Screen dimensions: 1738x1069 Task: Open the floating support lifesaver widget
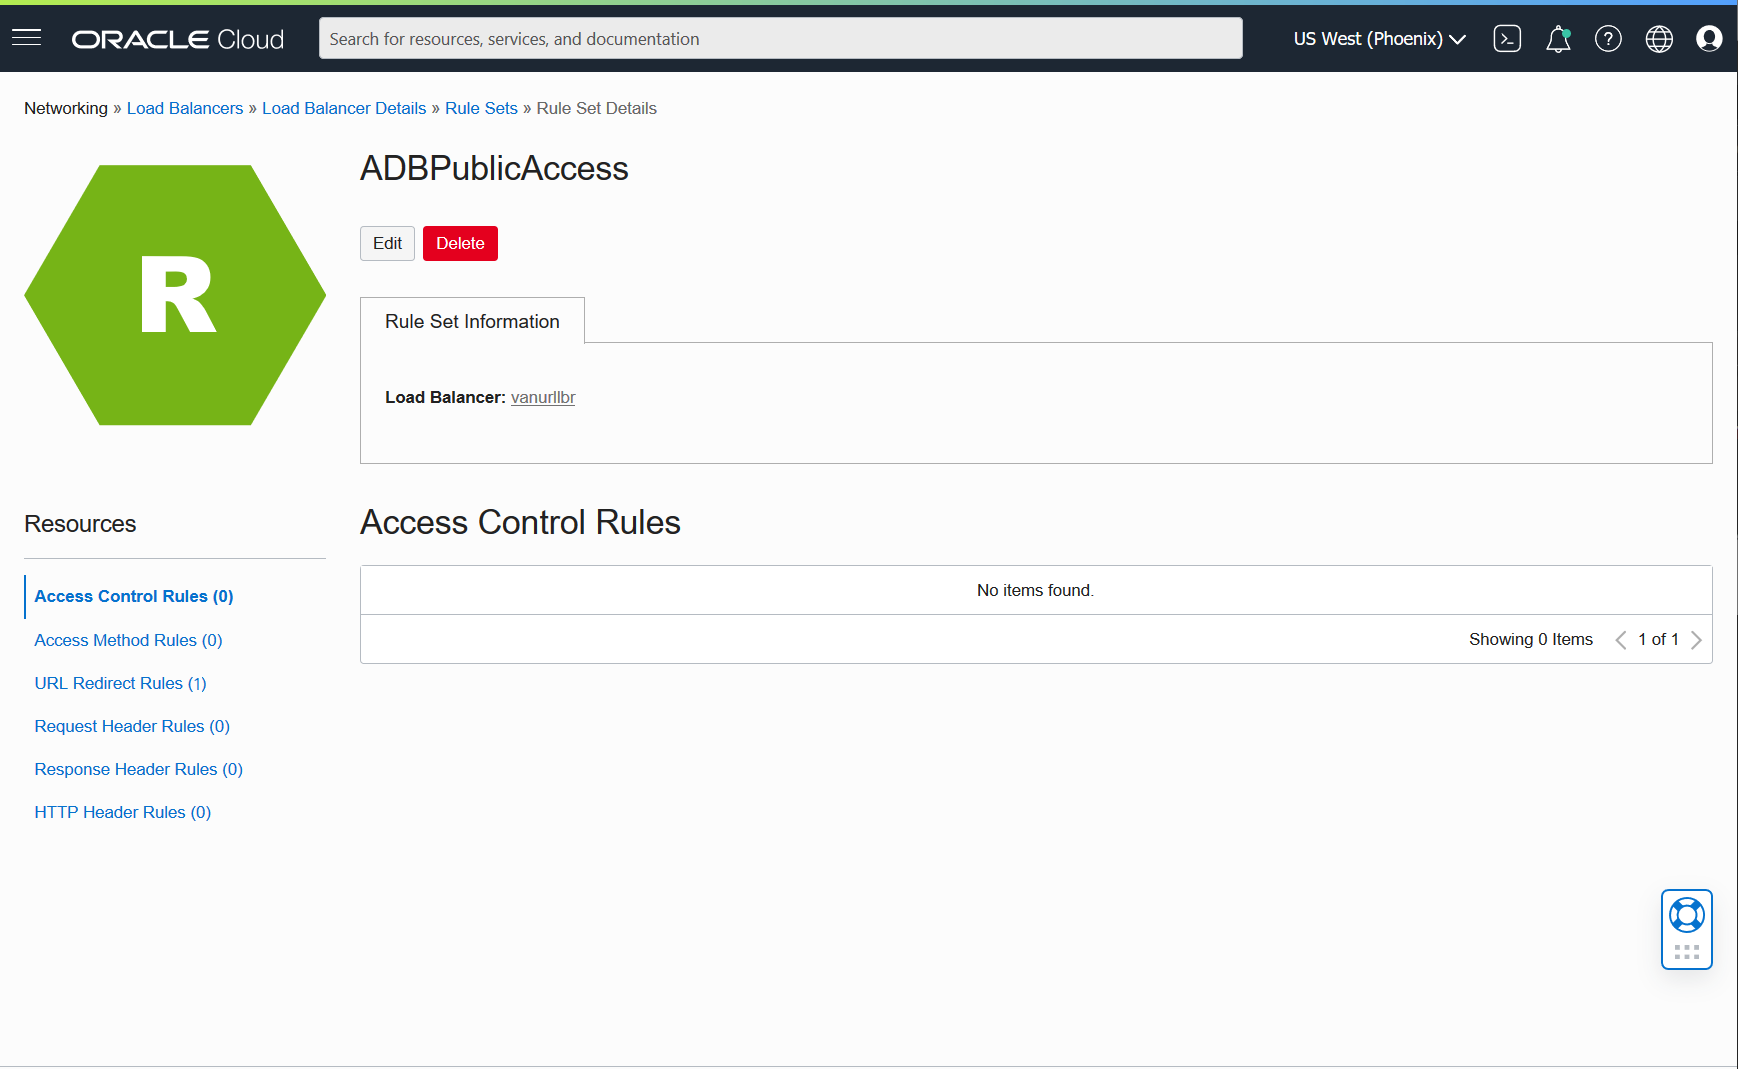1687,913
